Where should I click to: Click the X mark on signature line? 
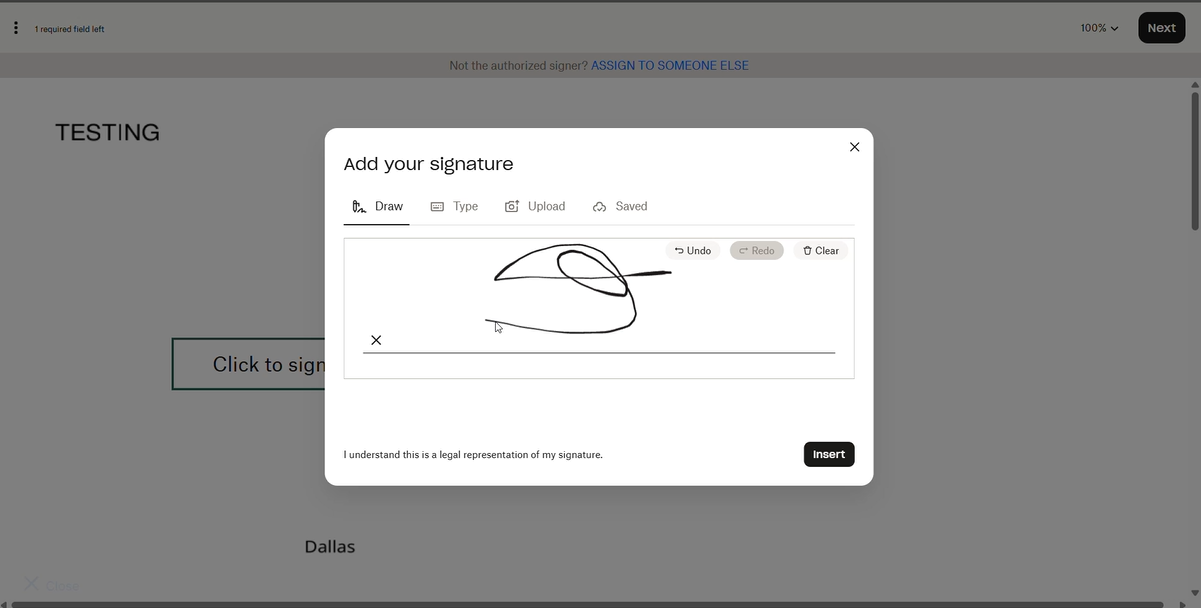coord(376,340)
